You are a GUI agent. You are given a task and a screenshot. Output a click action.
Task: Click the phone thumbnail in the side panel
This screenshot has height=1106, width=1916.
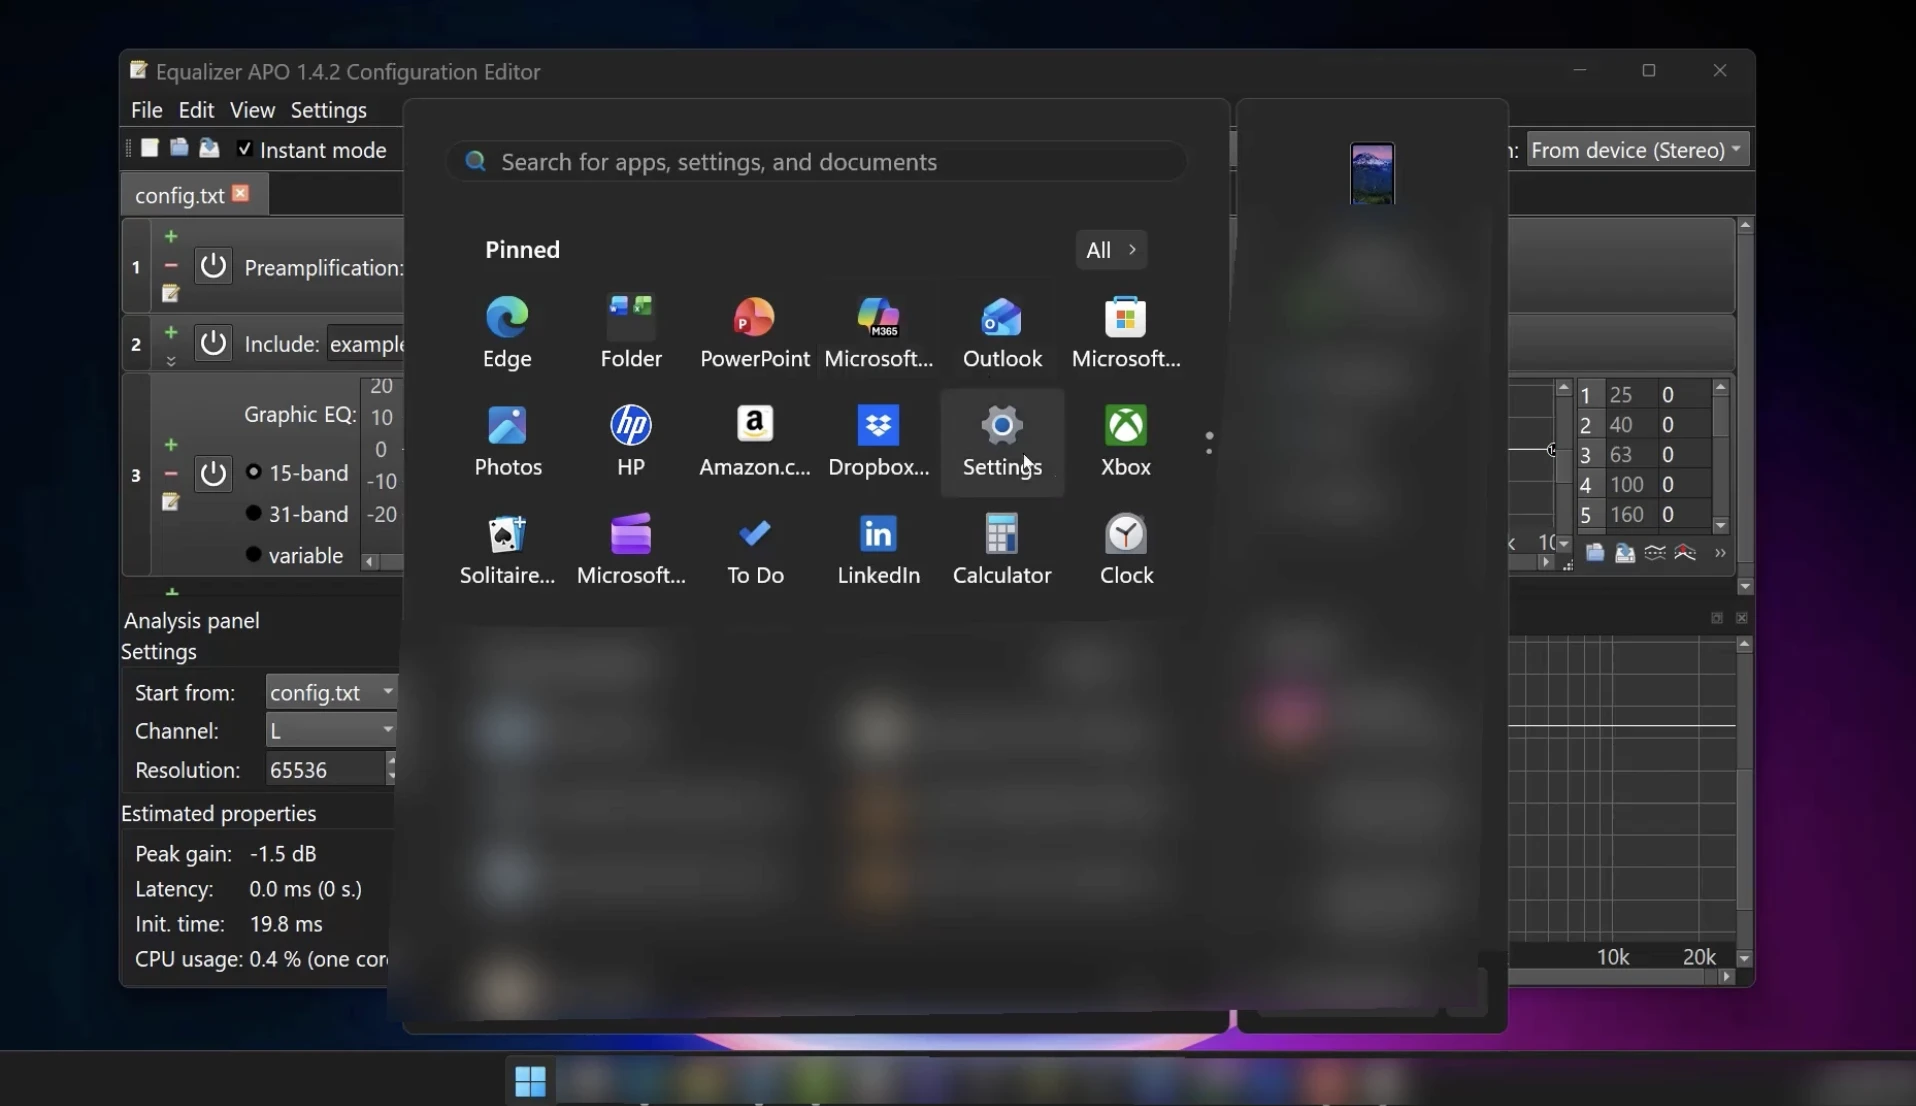point(1373,174)
